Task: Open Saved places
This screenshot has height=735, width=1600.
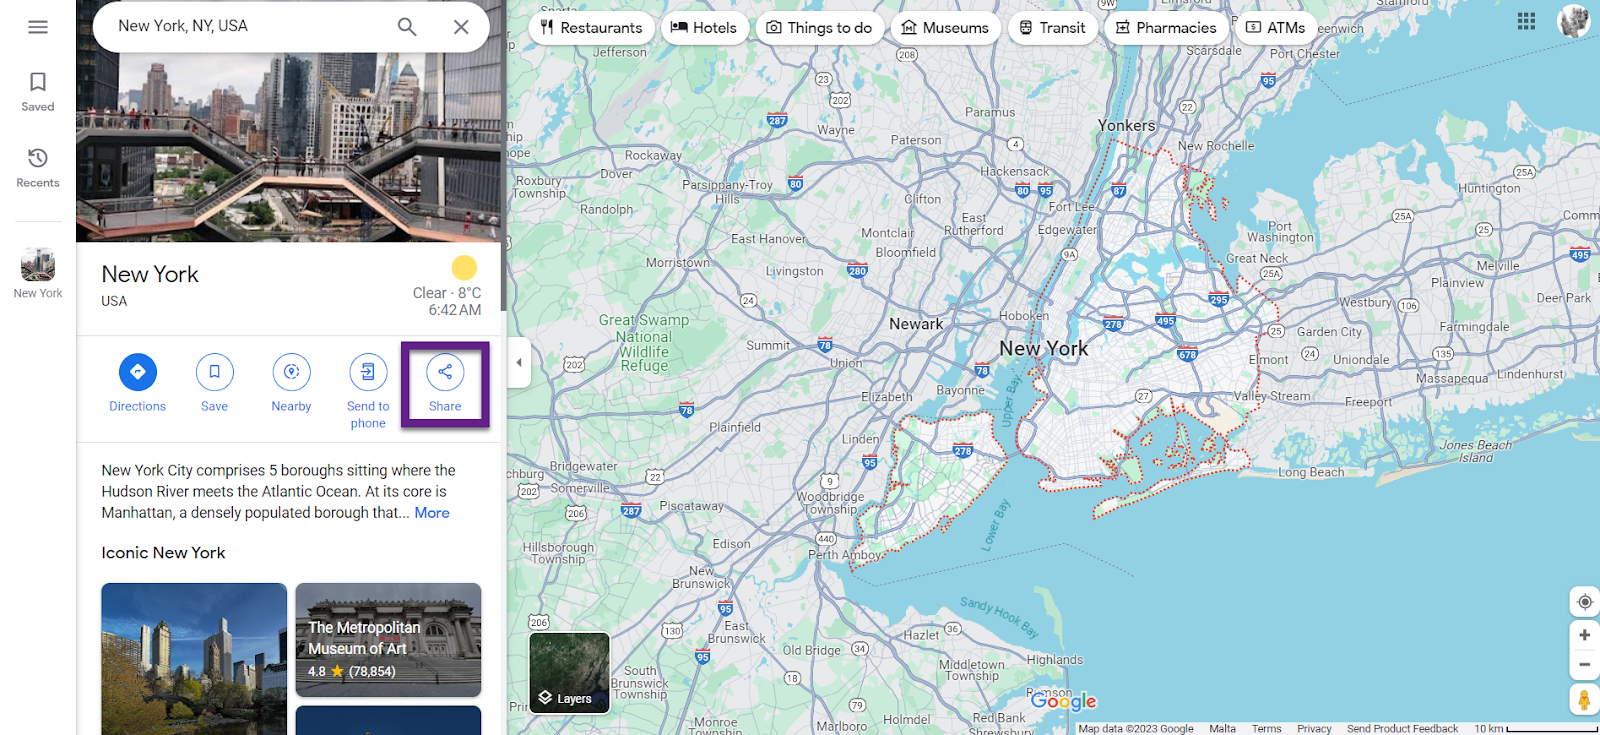Action: [38, 91]
